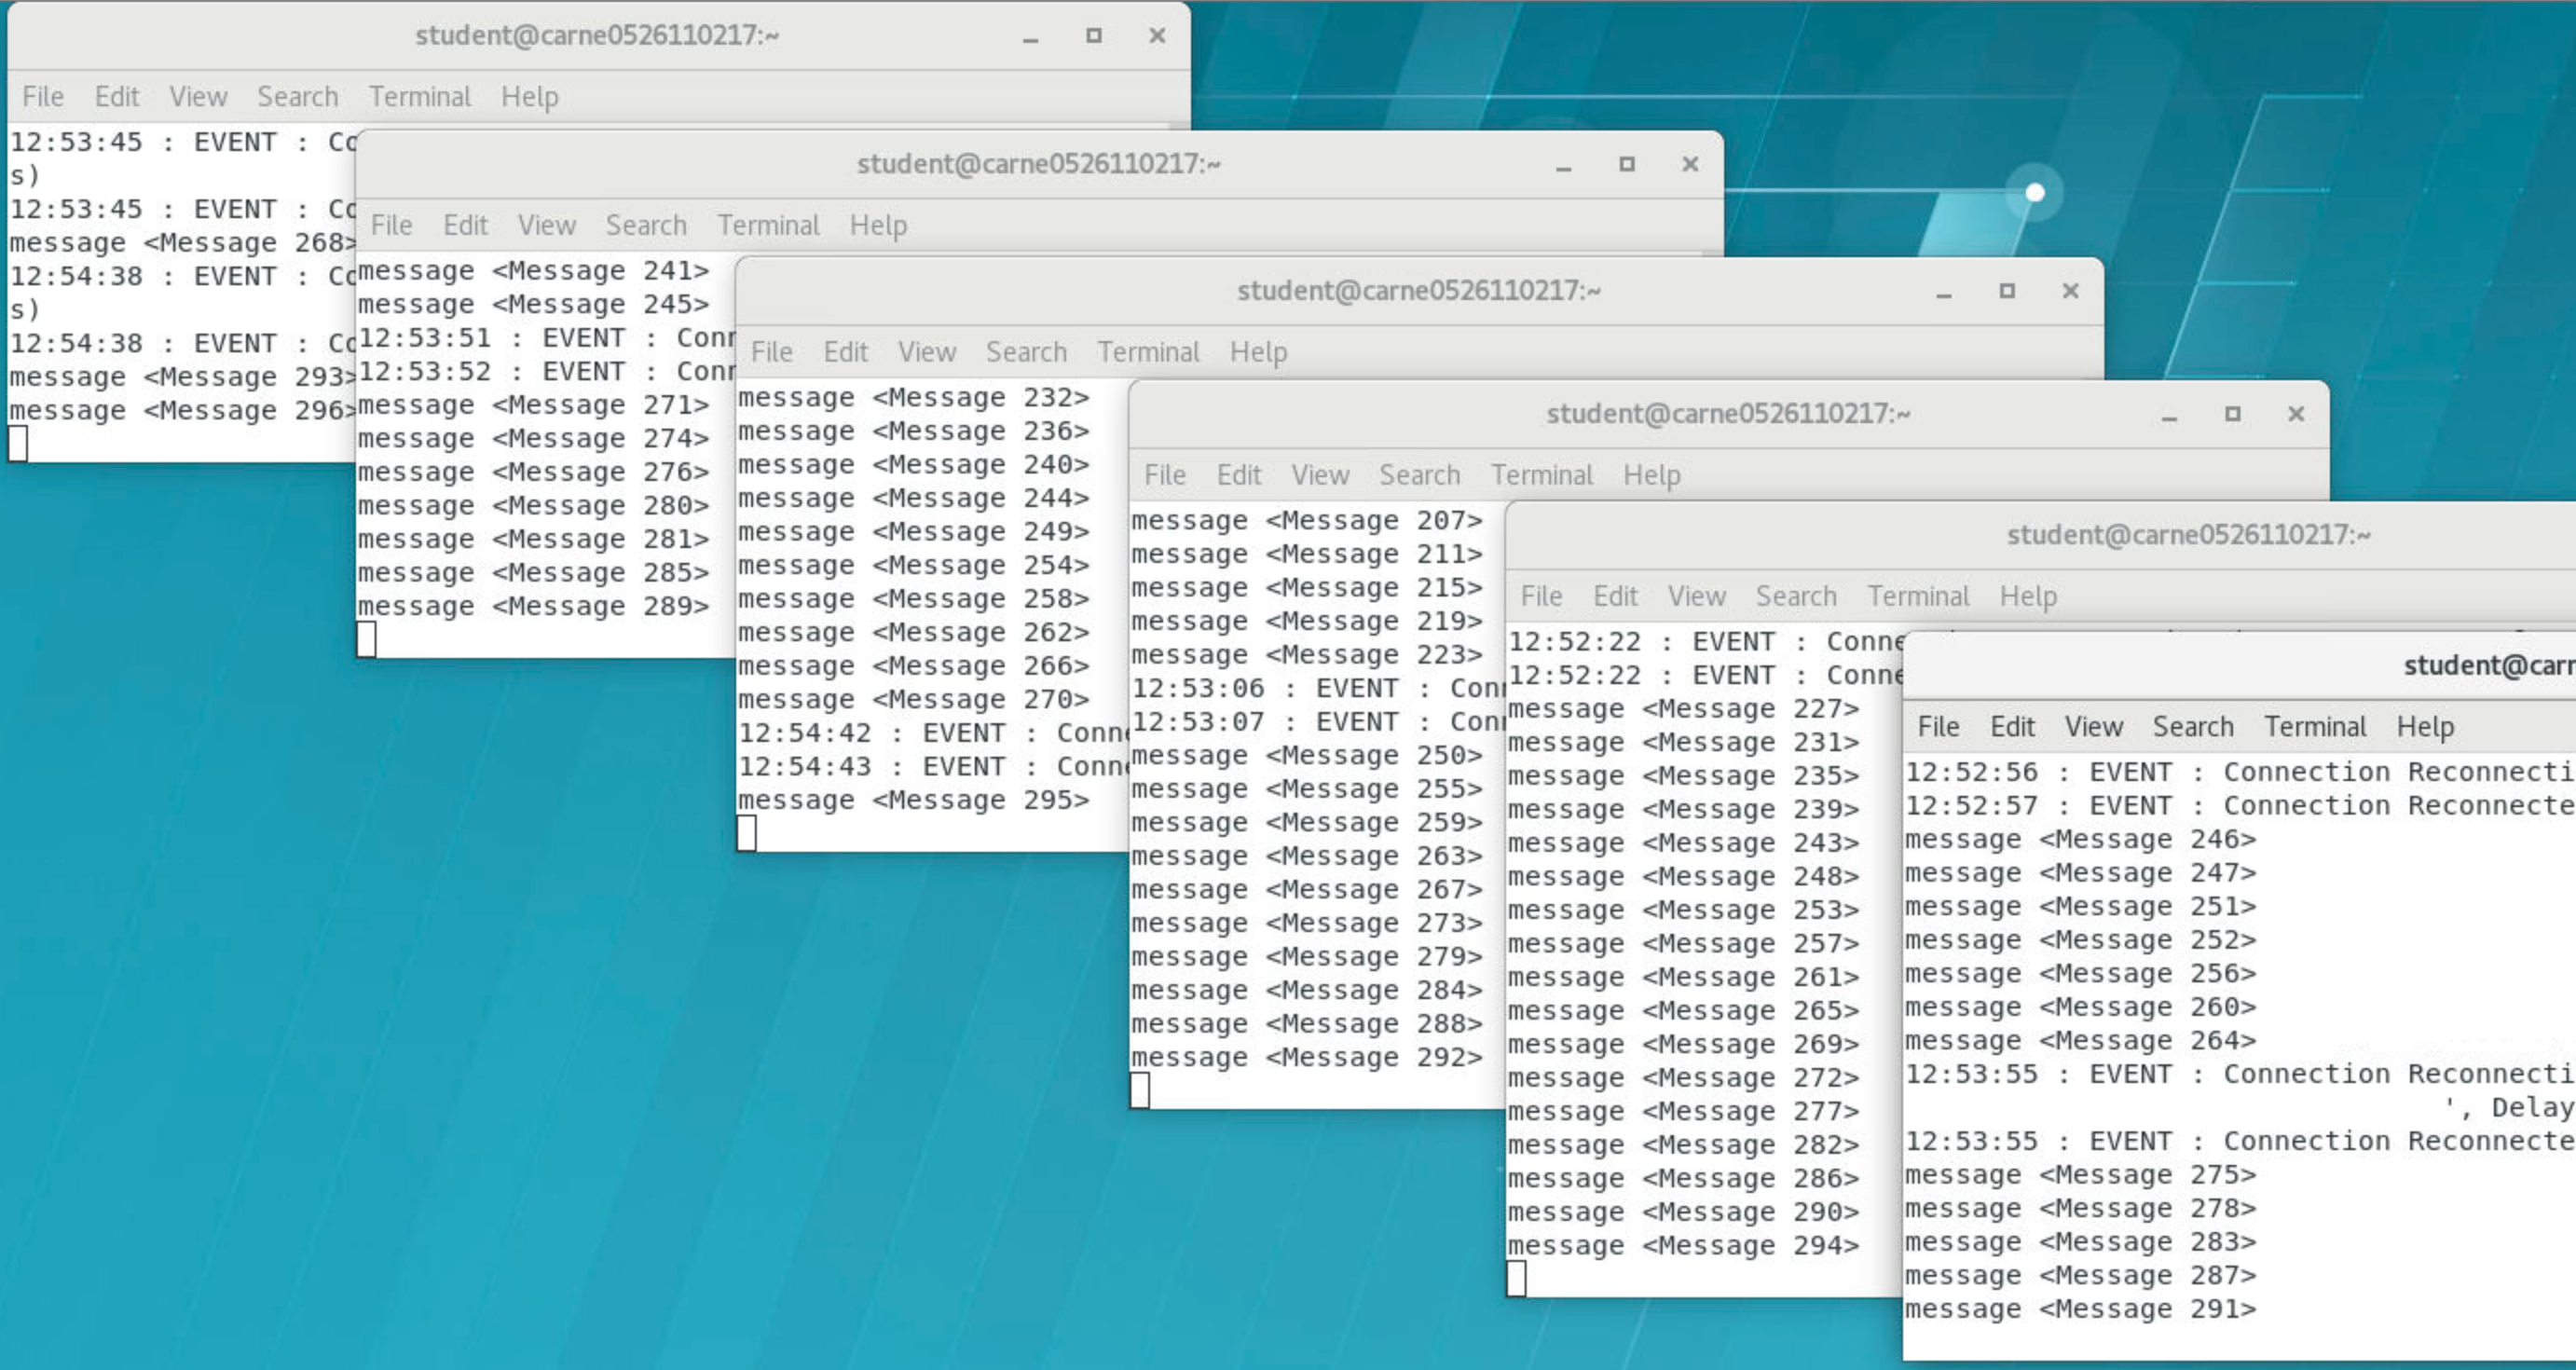Open Help menu in terminal ending with Message 289
2576x1370 pixels.
(879, 225)
